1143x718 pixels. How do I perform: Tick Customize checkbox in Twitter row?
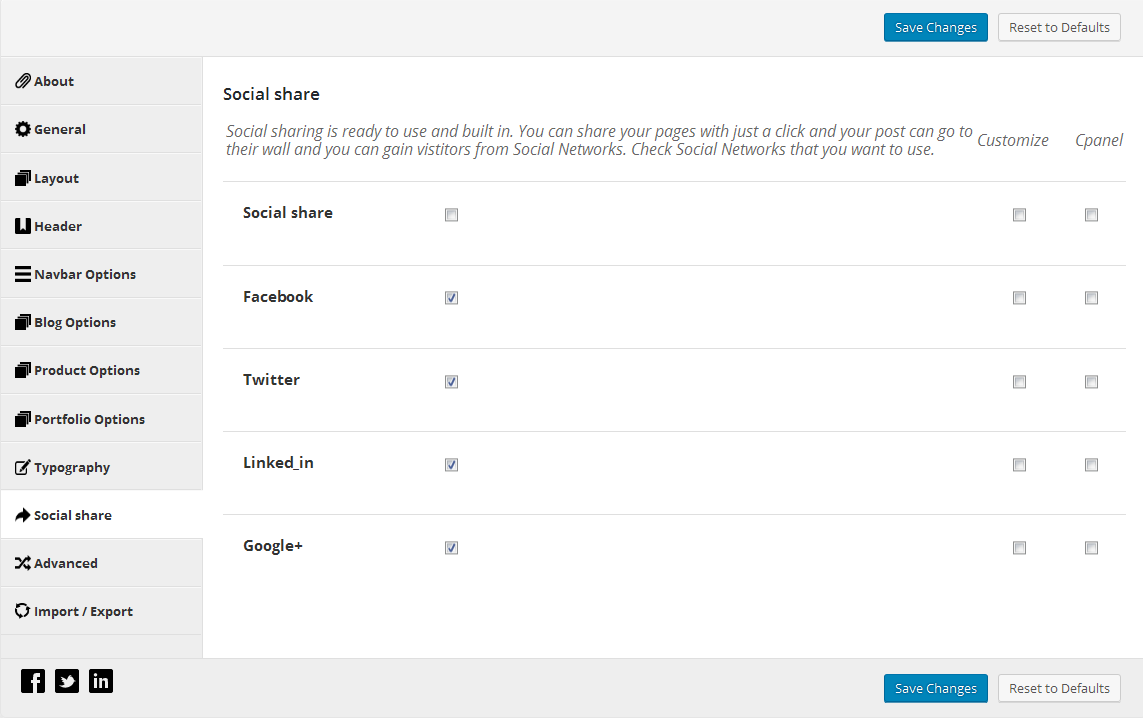click(x=1019, y=381)
